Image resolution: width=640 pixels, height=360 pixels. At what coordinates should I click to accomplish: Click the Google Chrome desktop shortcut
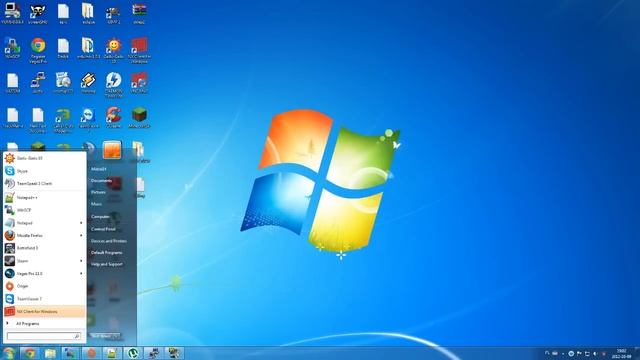coord(38,50)
